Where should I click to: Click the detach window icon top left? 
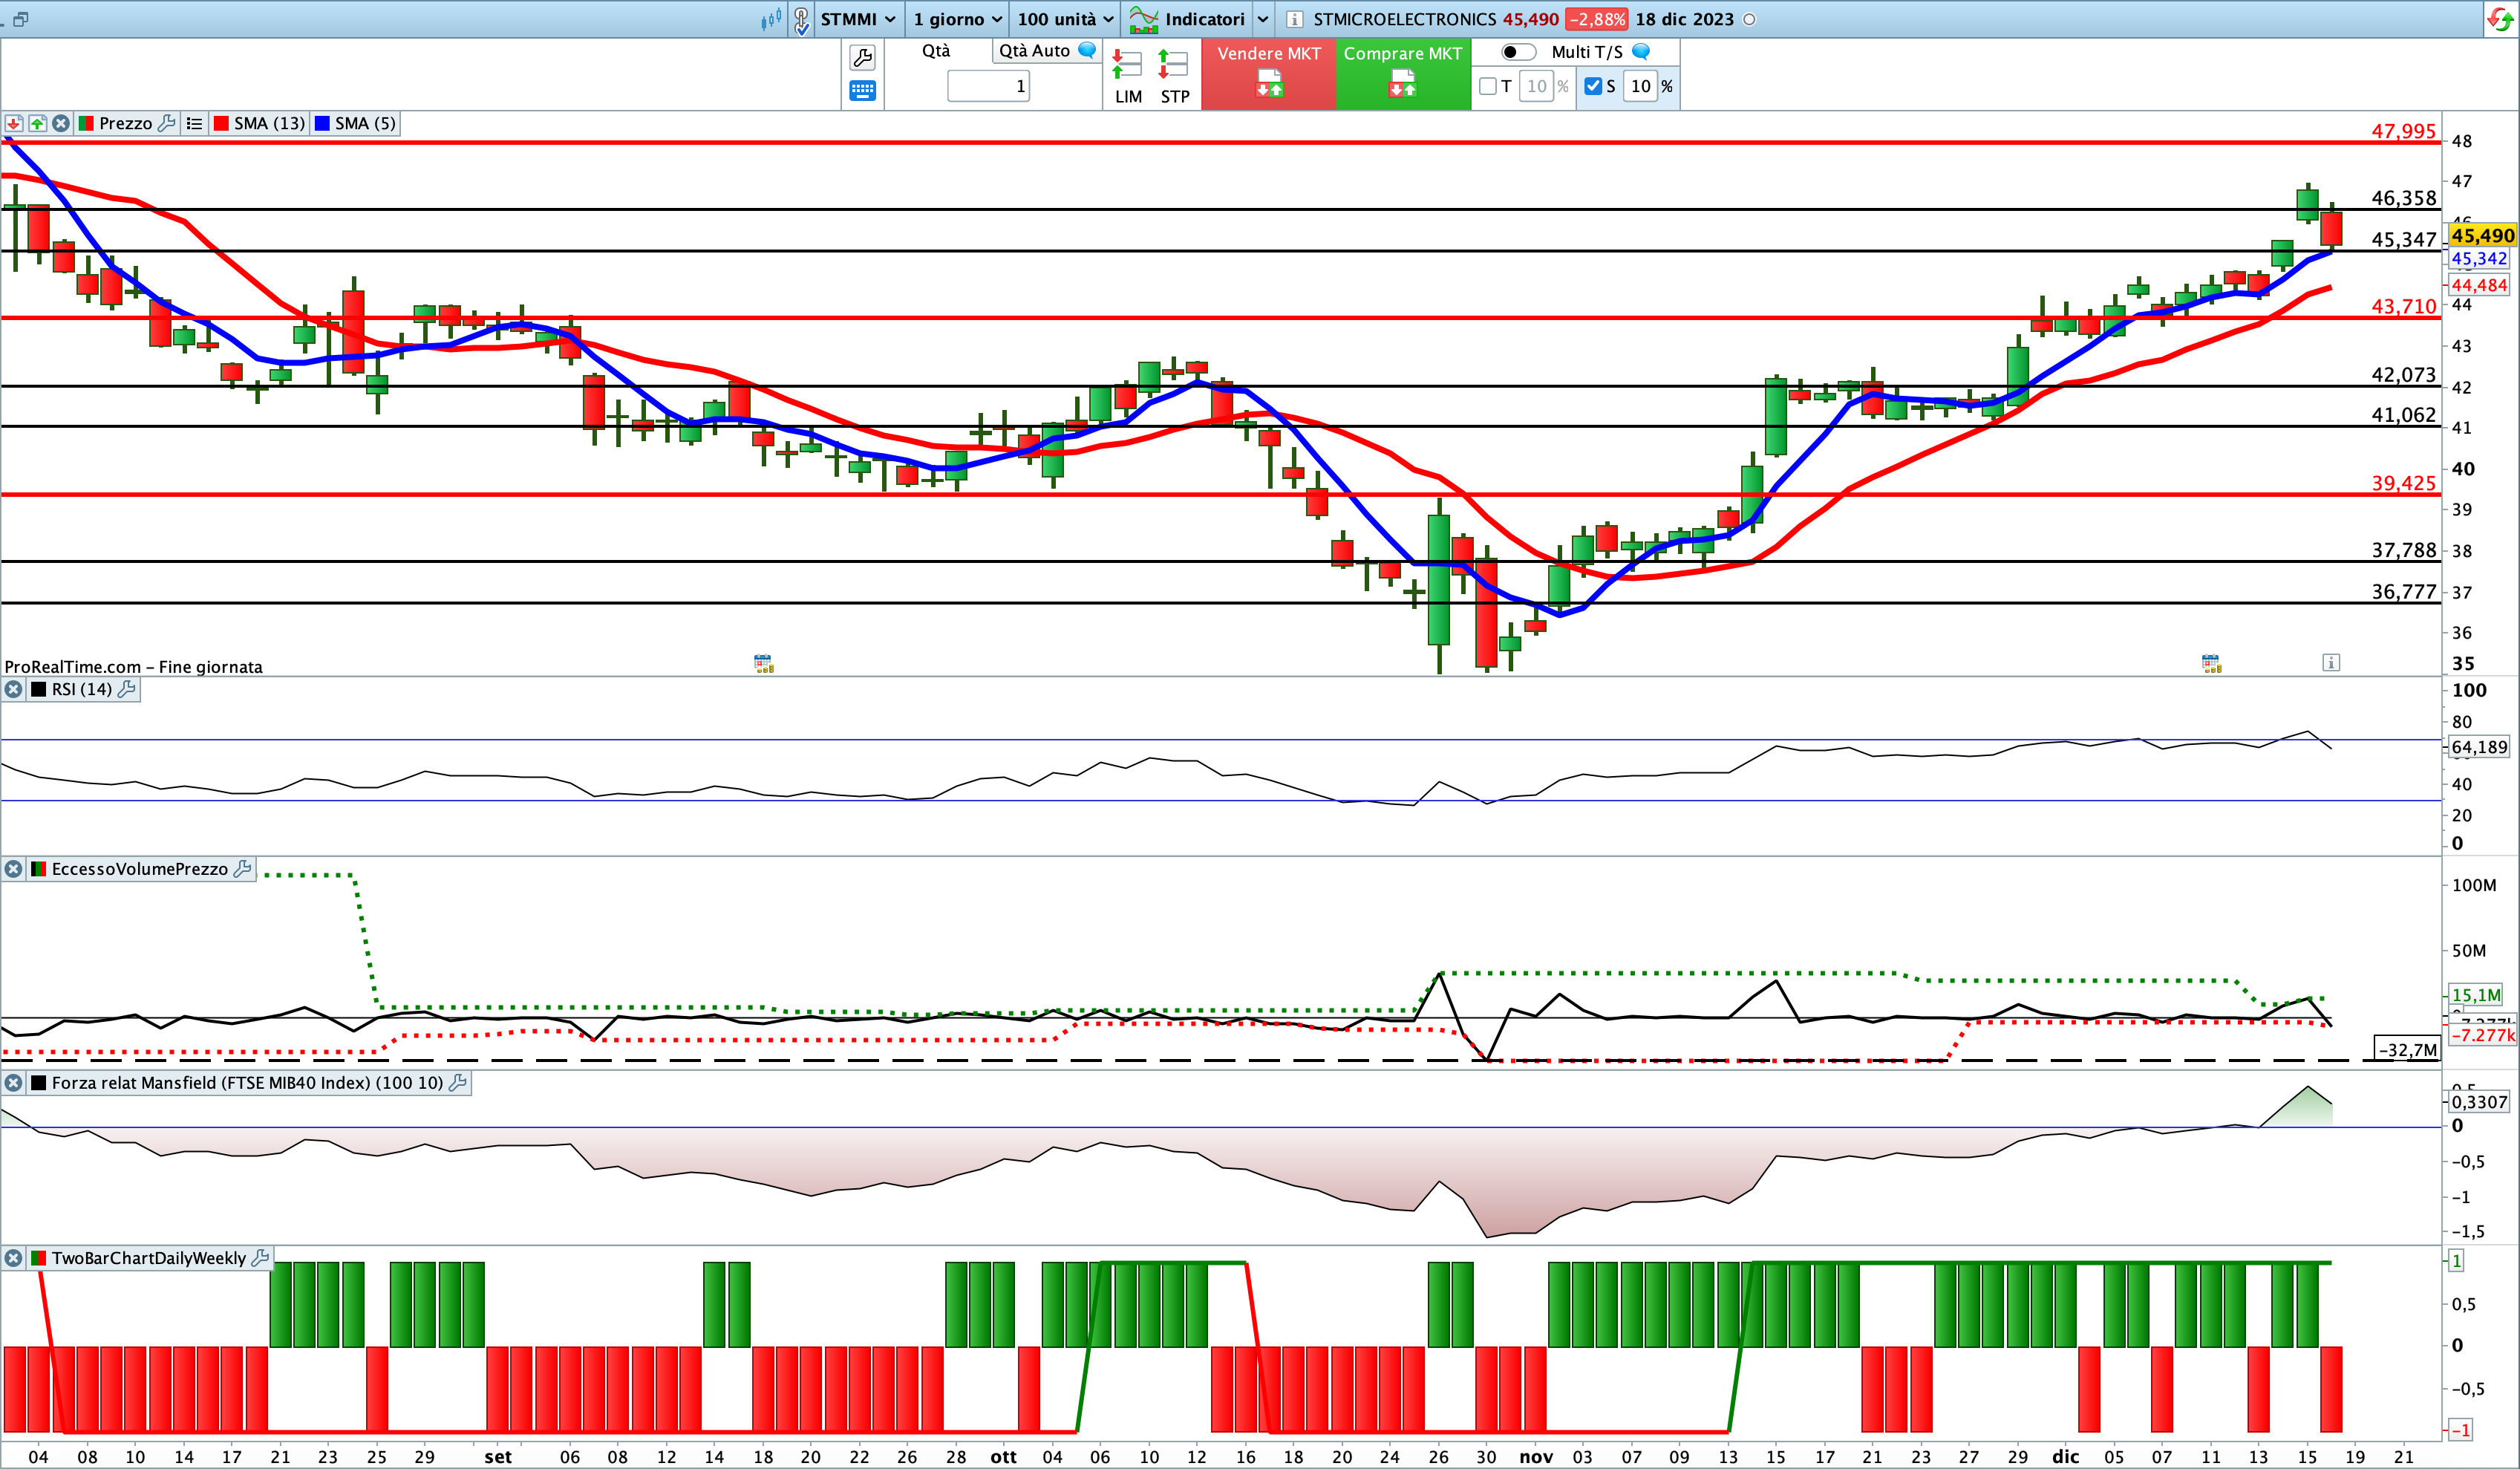[20, 19]
